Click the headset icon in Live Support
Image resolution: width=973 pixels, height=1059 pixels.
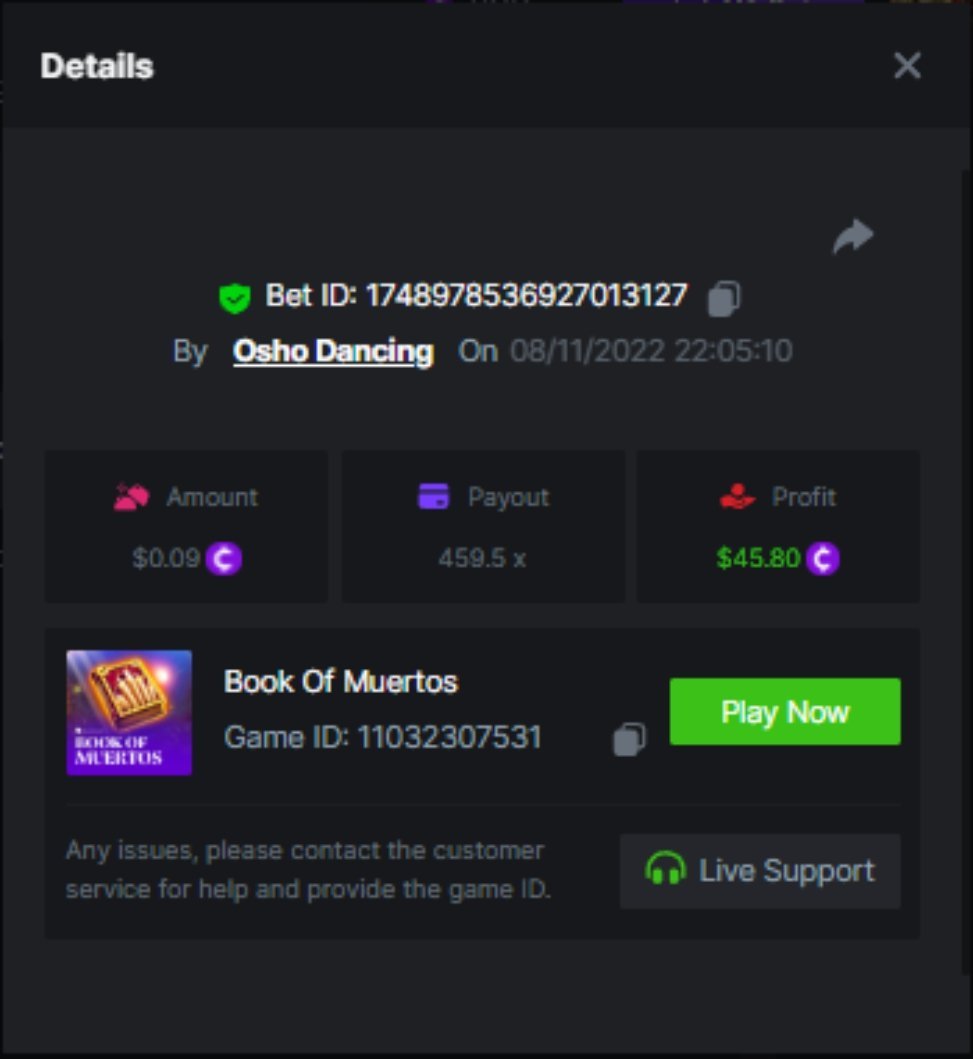coord(665,870)
